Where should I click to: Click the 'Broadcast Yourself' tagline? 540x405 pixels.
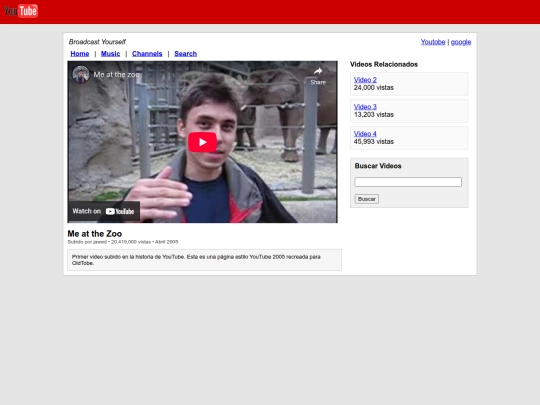[97, 42]
